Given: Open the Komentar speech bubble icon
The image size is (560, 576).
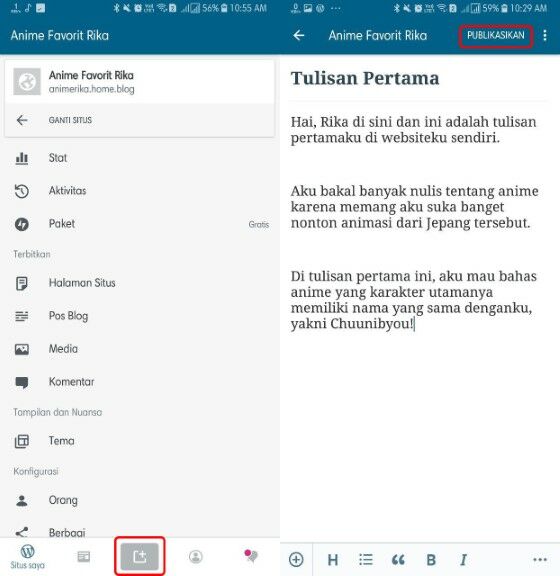Looking at the screenshot, I should pos(22,382).
